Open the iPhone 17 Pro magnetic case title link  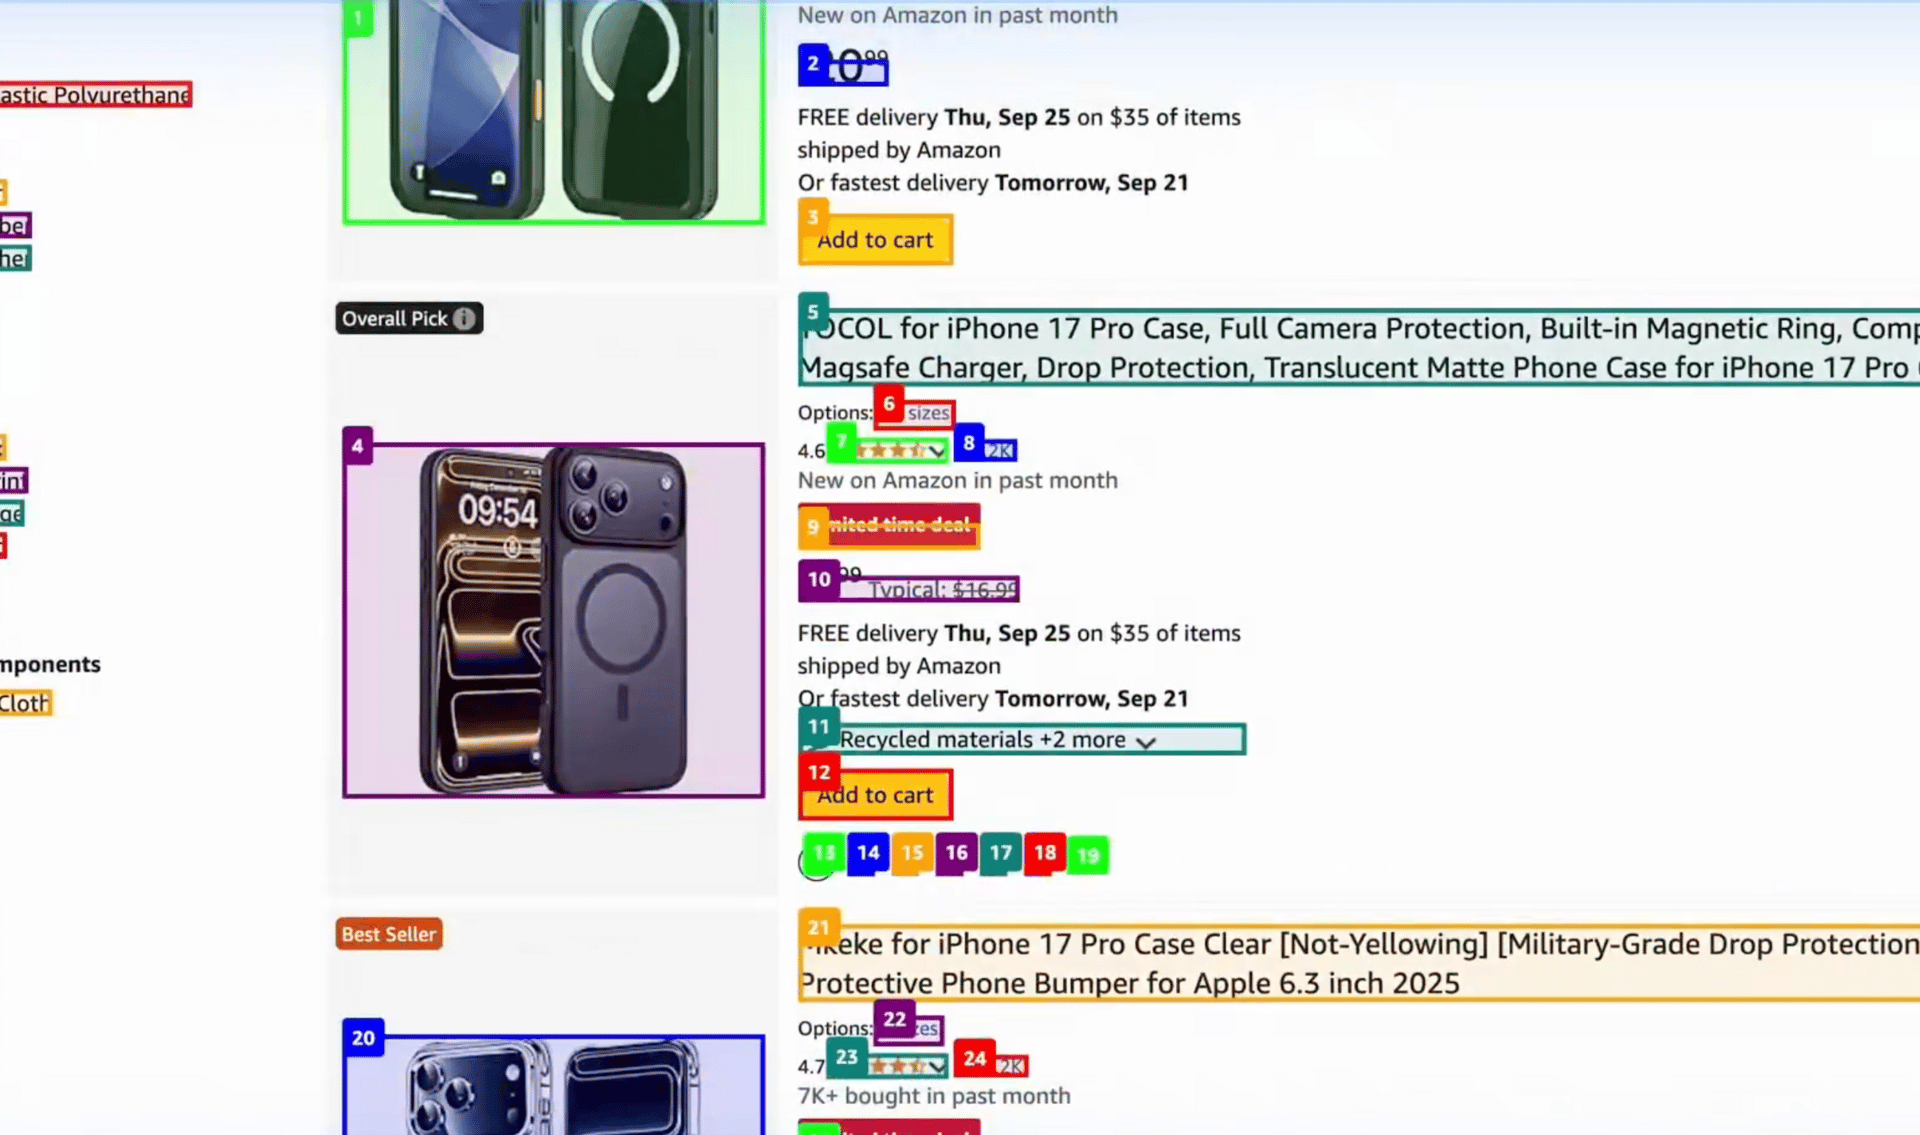point(1359,348)
